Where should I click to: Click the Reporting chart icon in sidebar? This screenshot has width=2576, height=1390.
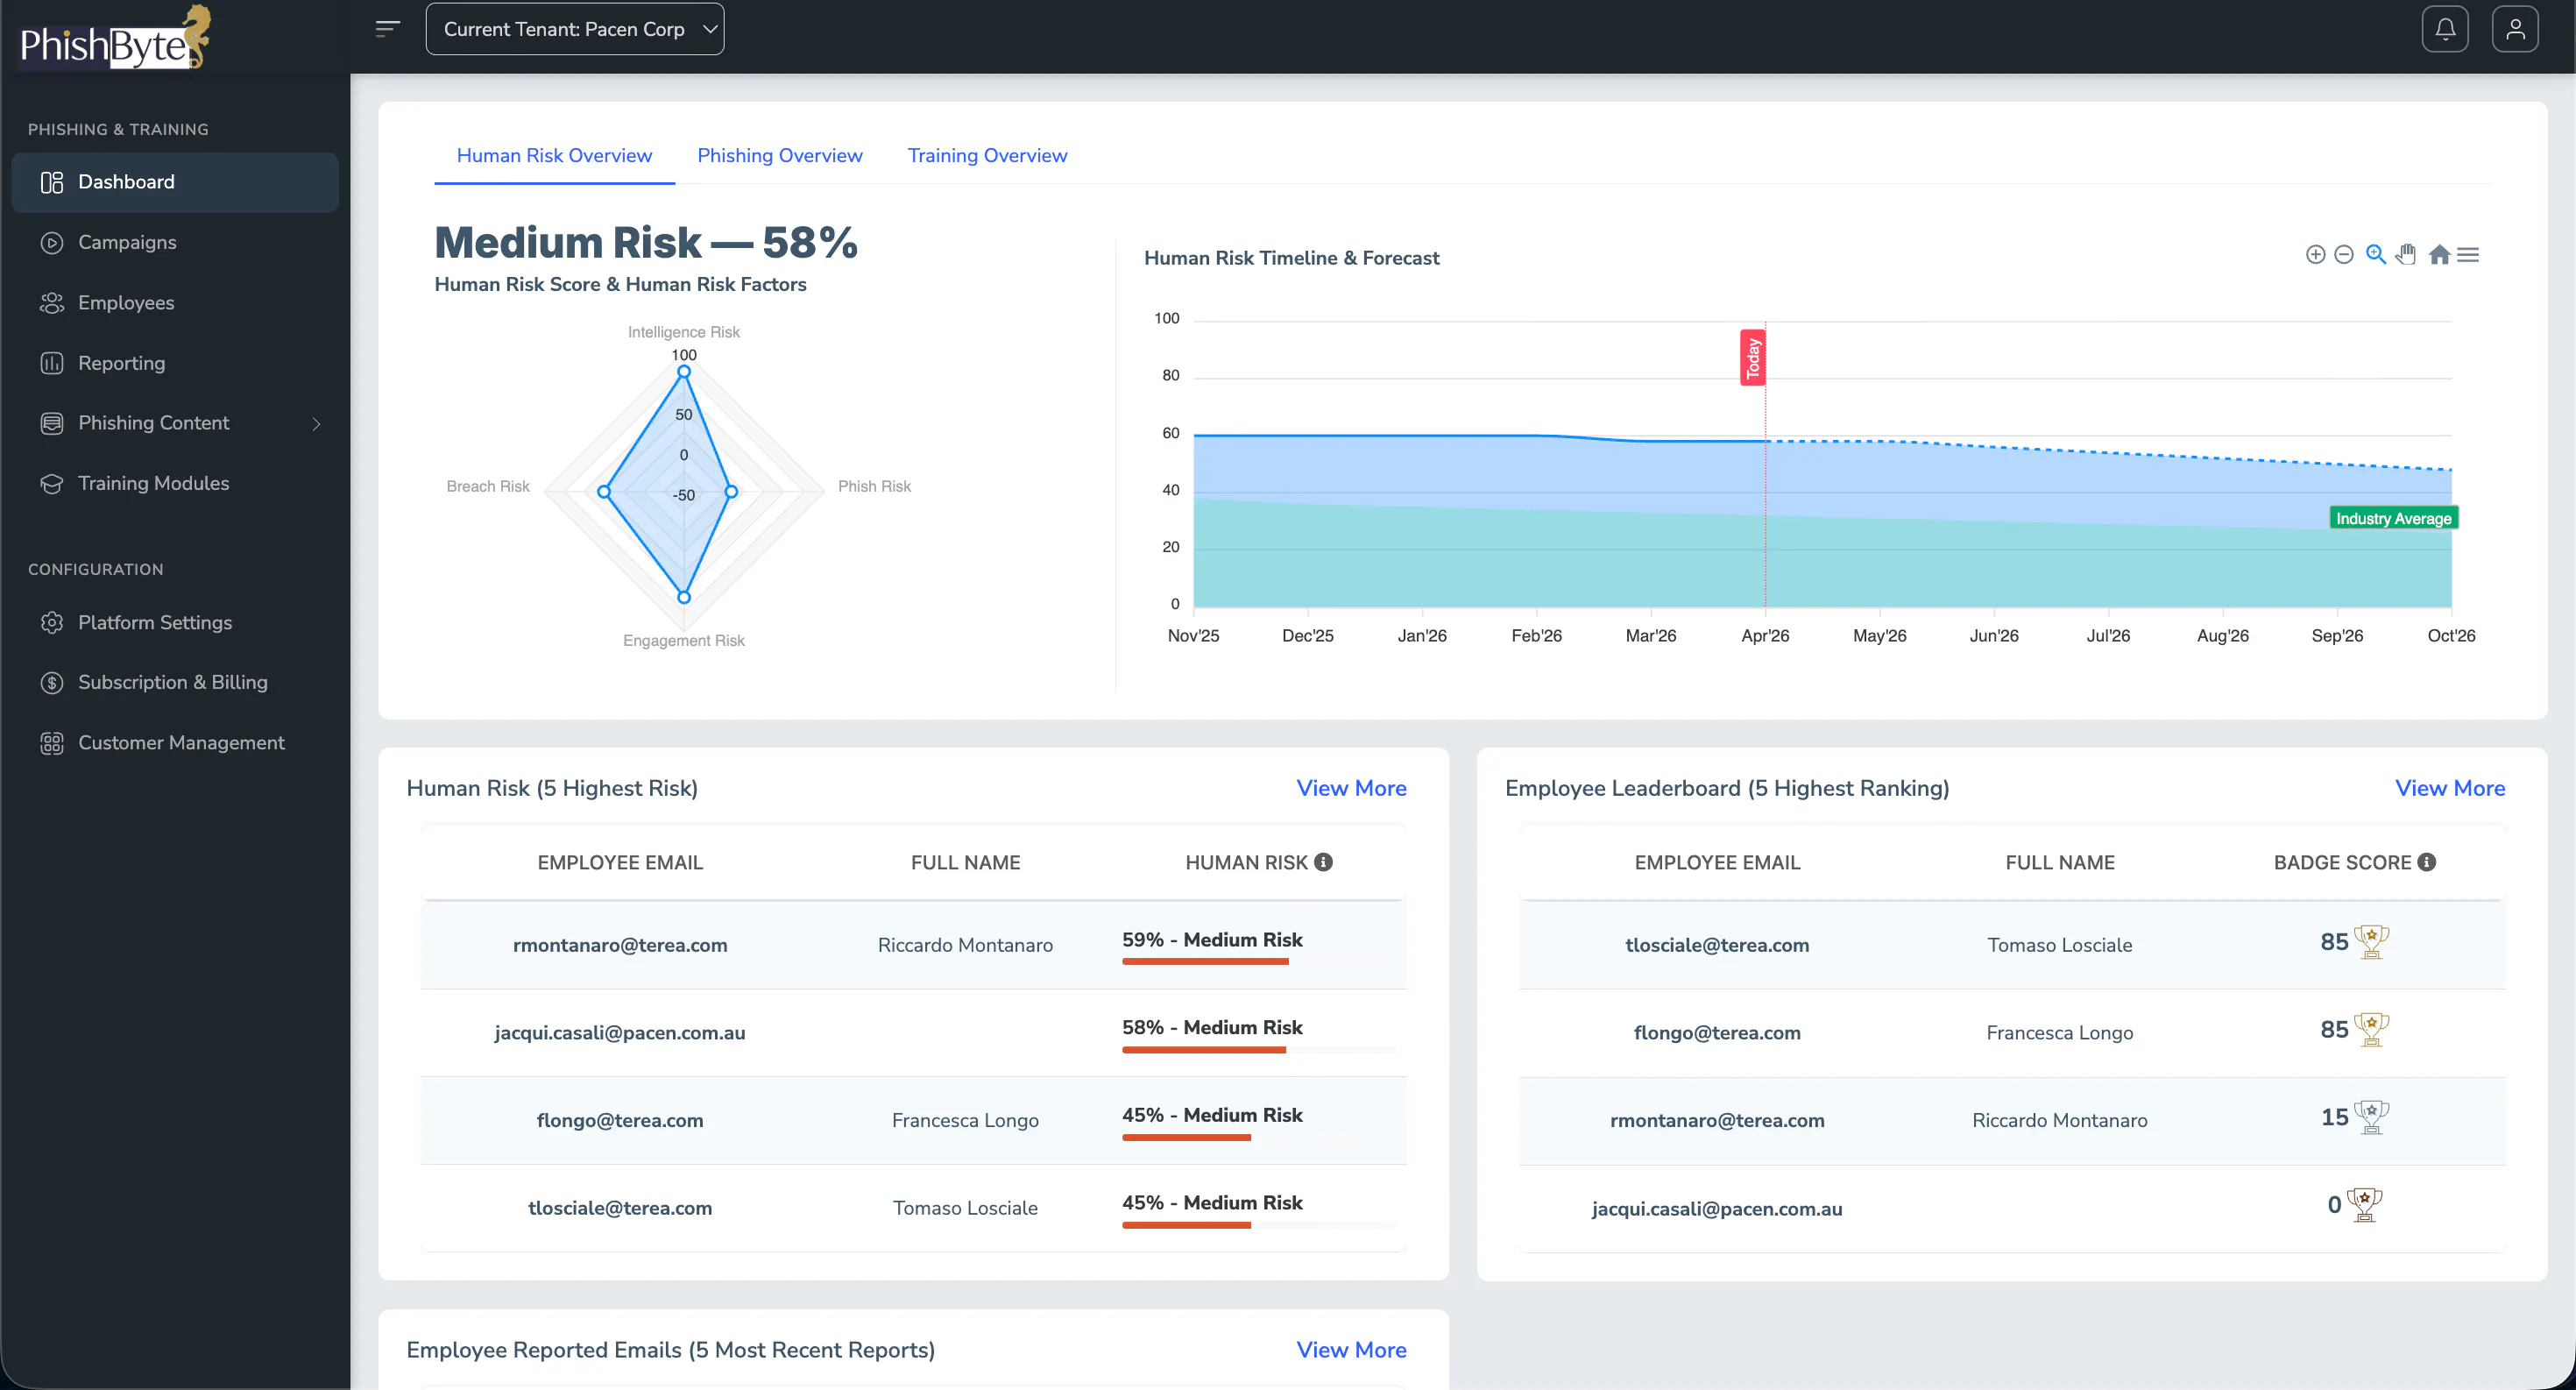click(52, 363)
